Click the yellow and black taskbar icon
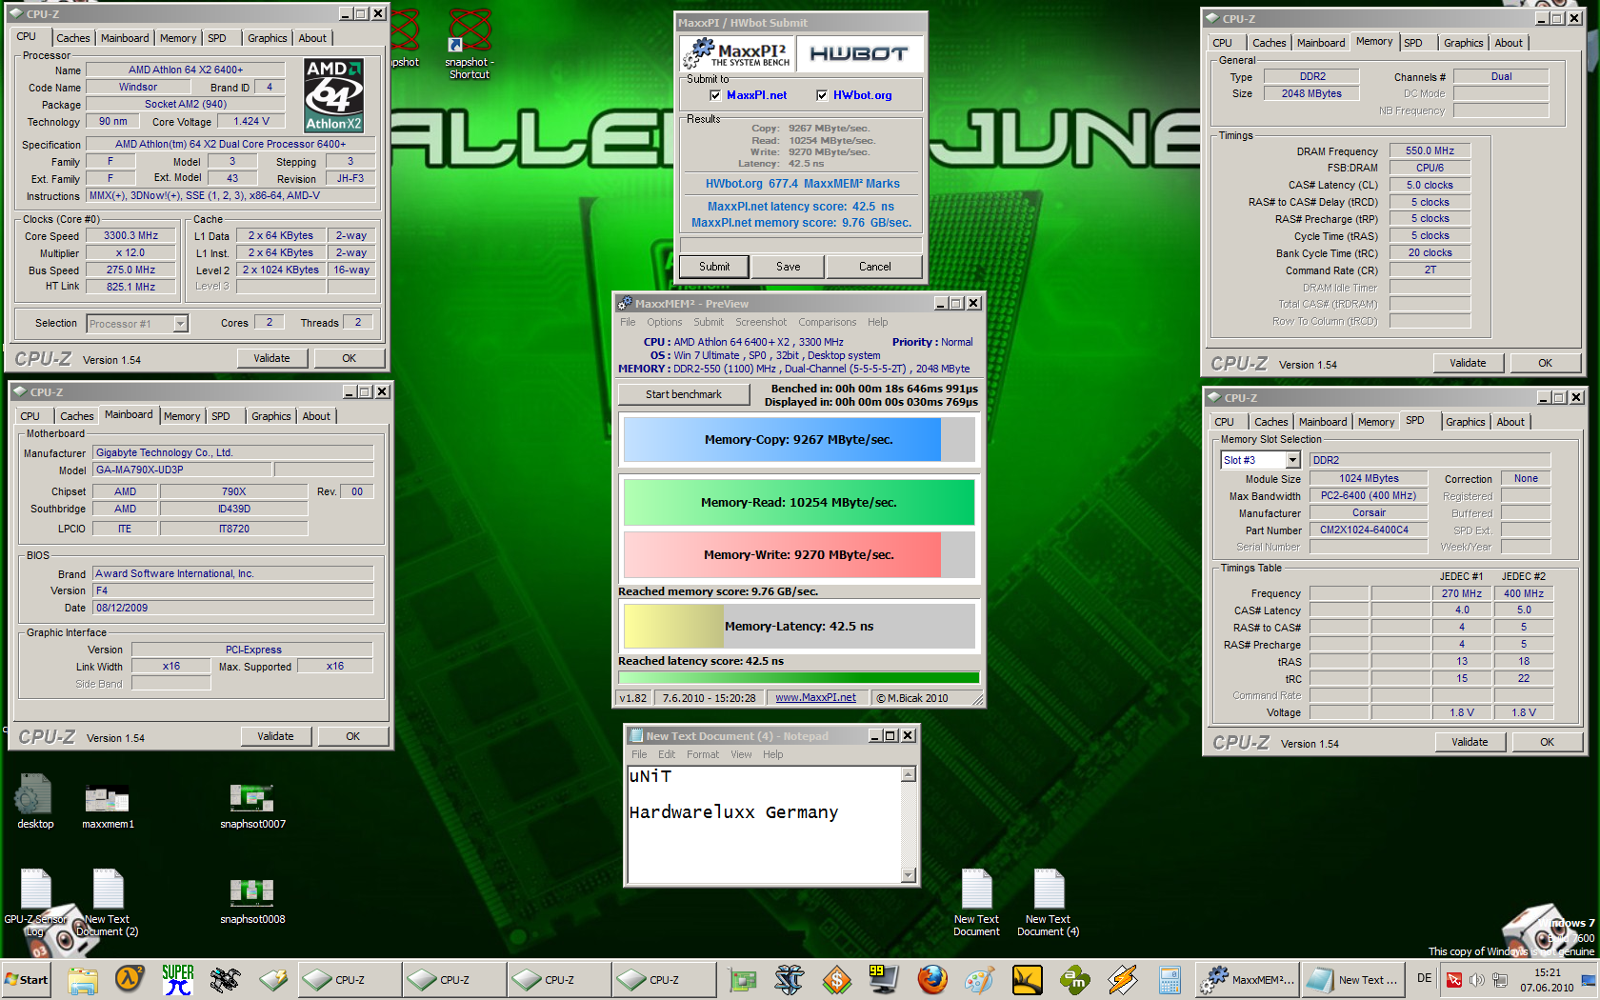The height and width of the screenshot is (1000, 1600). pyautogui.click(x=1027, y=980)
